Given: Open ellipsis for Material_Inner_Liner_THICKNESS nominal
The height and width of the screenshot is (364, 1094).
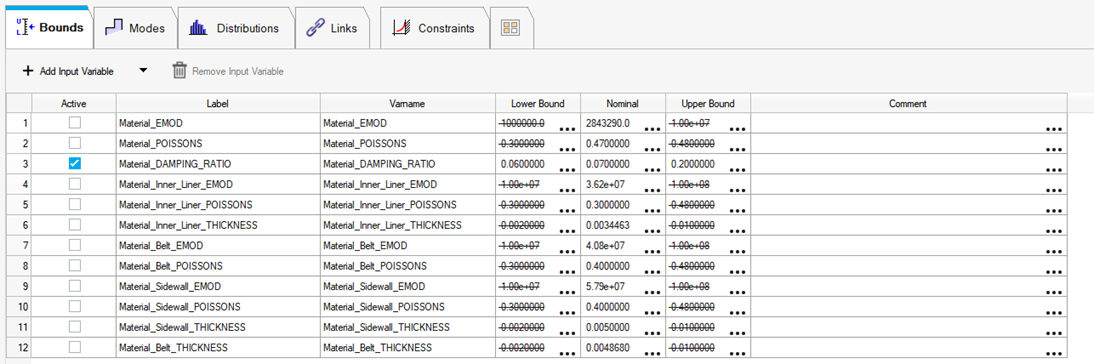Looking at the screenshot, I should click(652, 232).
